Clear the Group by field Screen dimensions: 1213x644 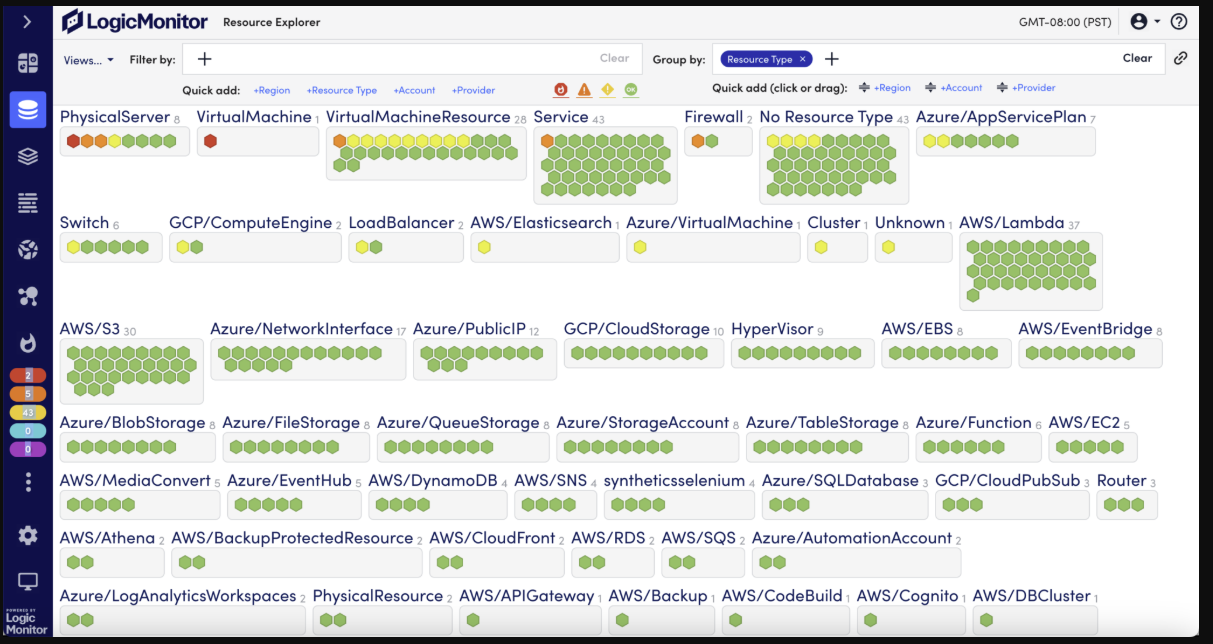coord(1137,58)
